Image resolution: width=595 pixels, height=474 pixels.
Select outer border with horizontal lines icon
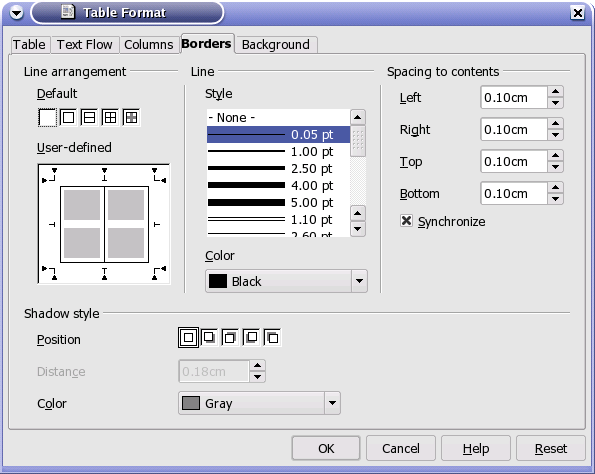pos(89,117)
